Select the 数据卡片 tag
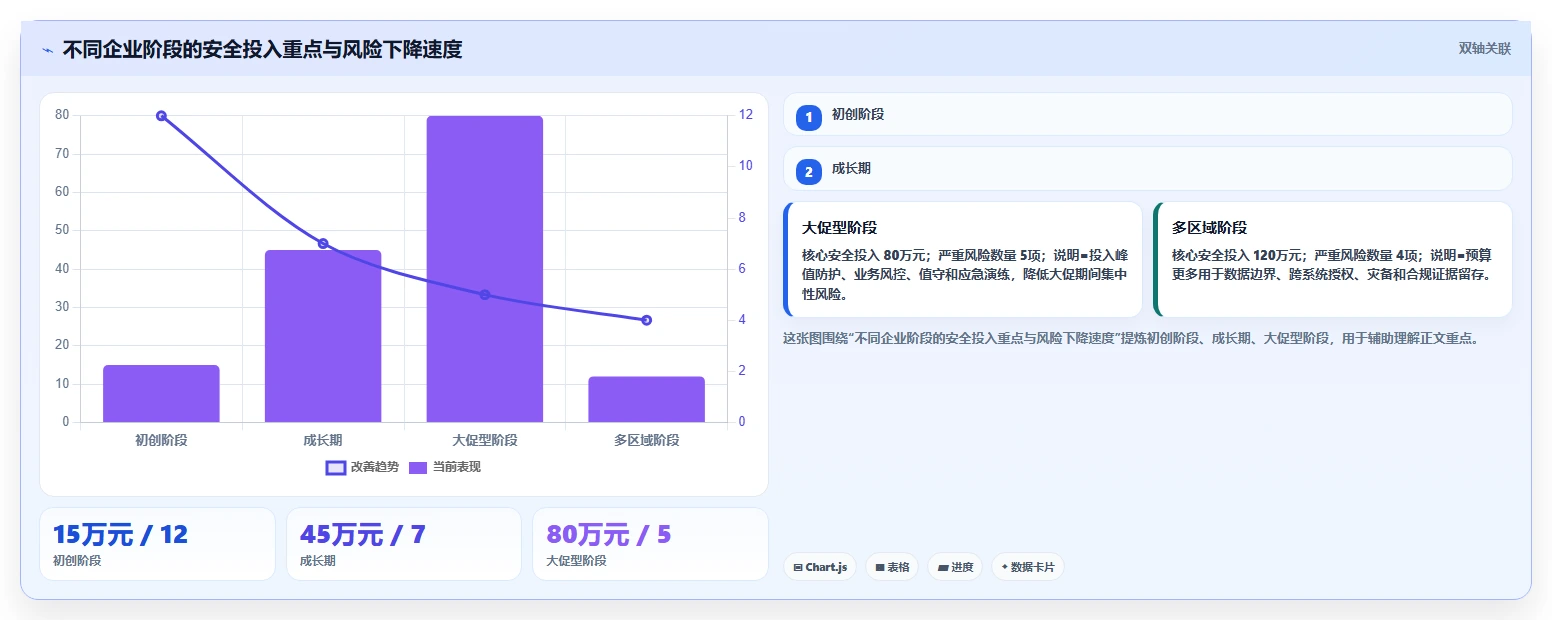This screenshot has height=620, width=1552. coord(1028,567)
